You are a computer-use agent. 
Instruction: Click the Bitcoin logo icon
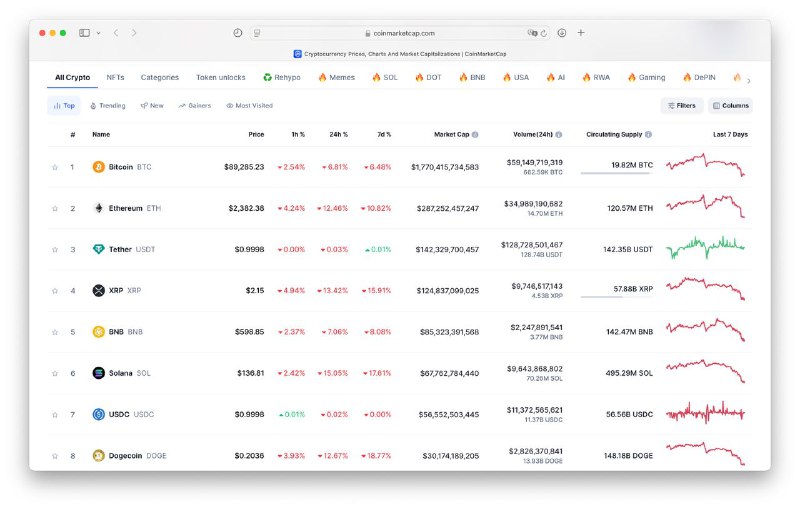(x=98, y=167)
